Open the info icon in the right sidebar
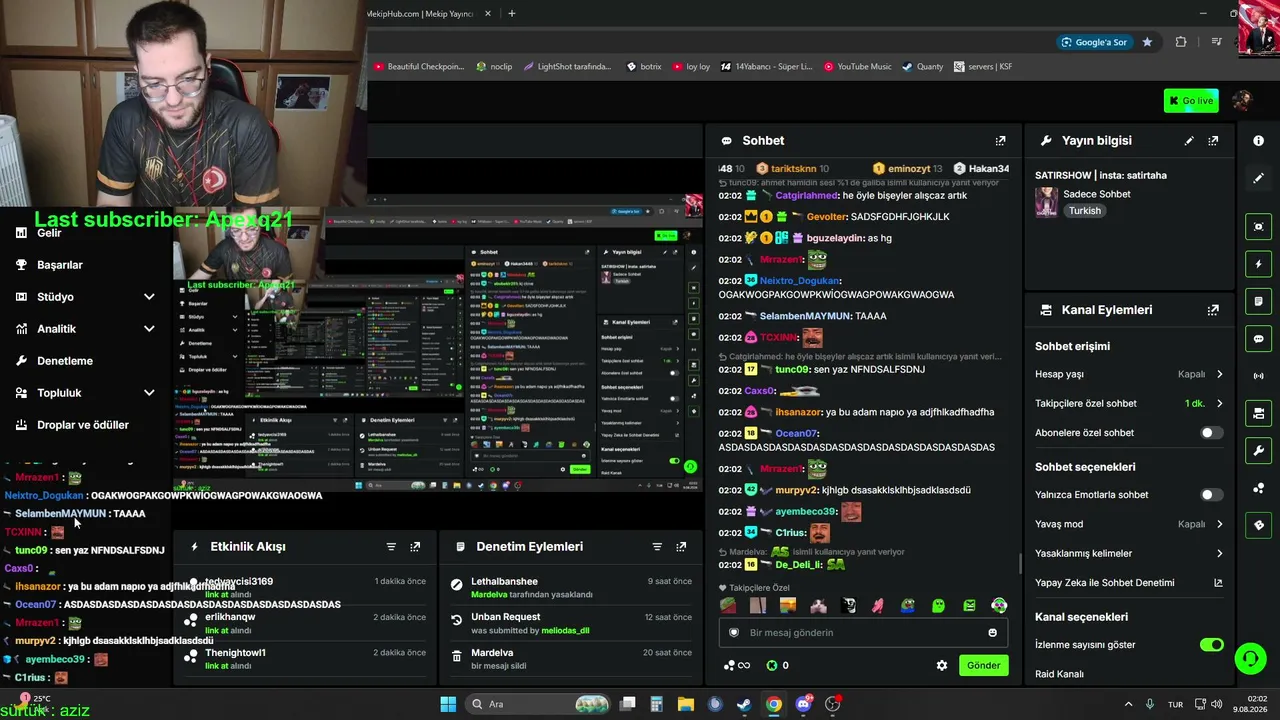Screen dimensions: 1280x720 click(x=1258, y=141)
